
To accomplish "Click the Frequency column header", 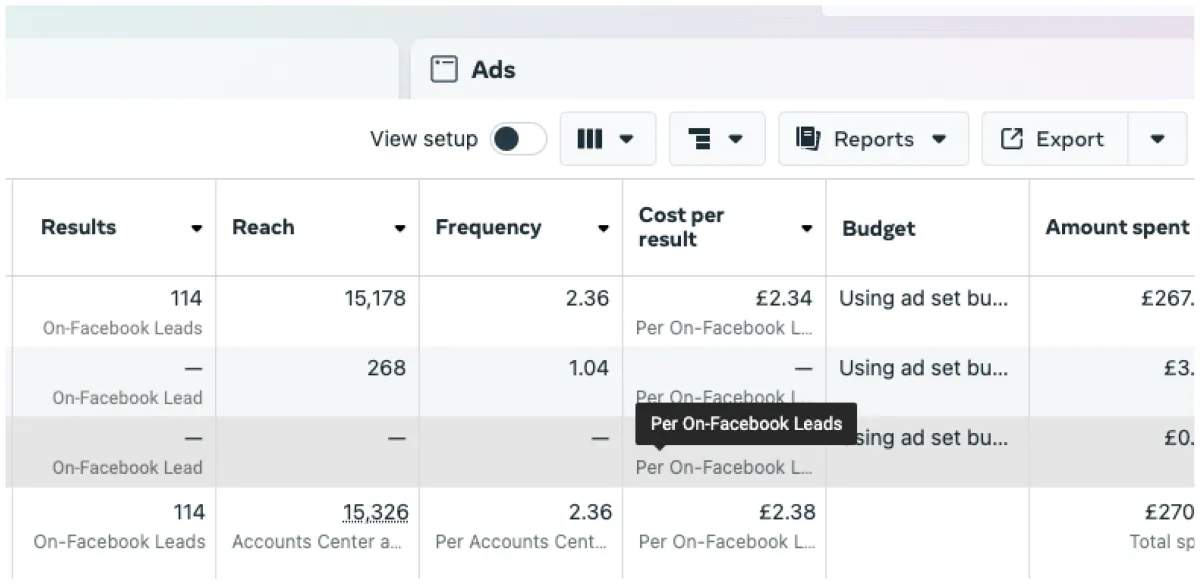I will click(x=488, y=227).
